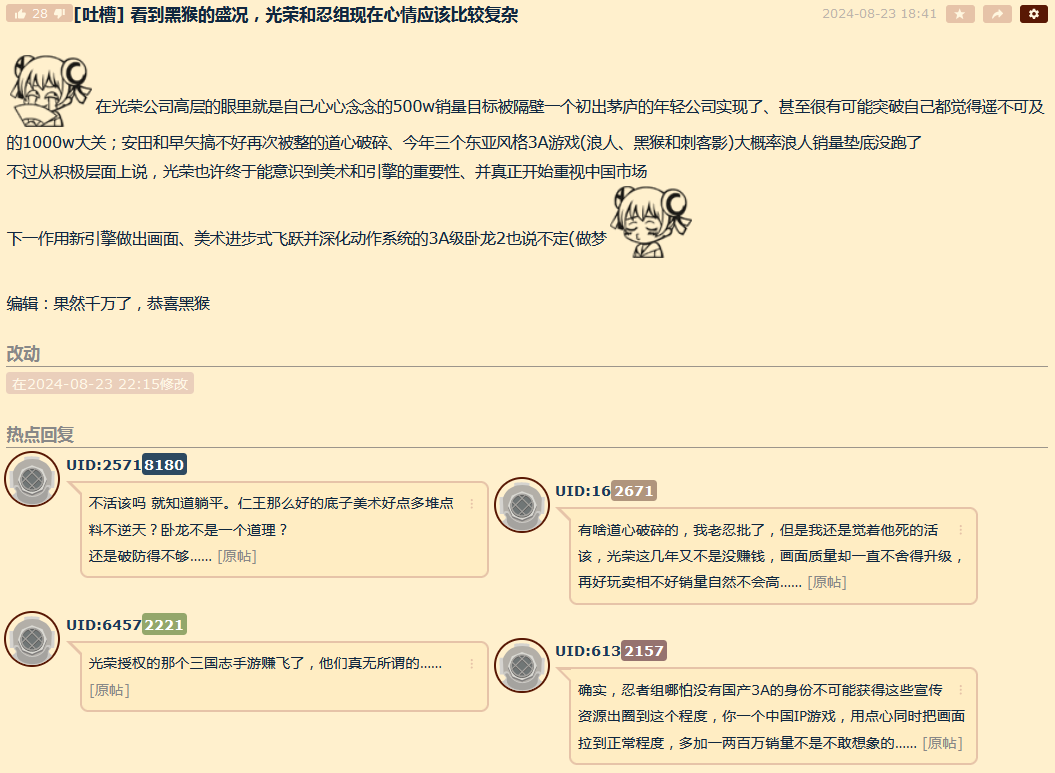Click the post title 看到黑猴的盛况
1055x773 pixels.
click(296, 15)
